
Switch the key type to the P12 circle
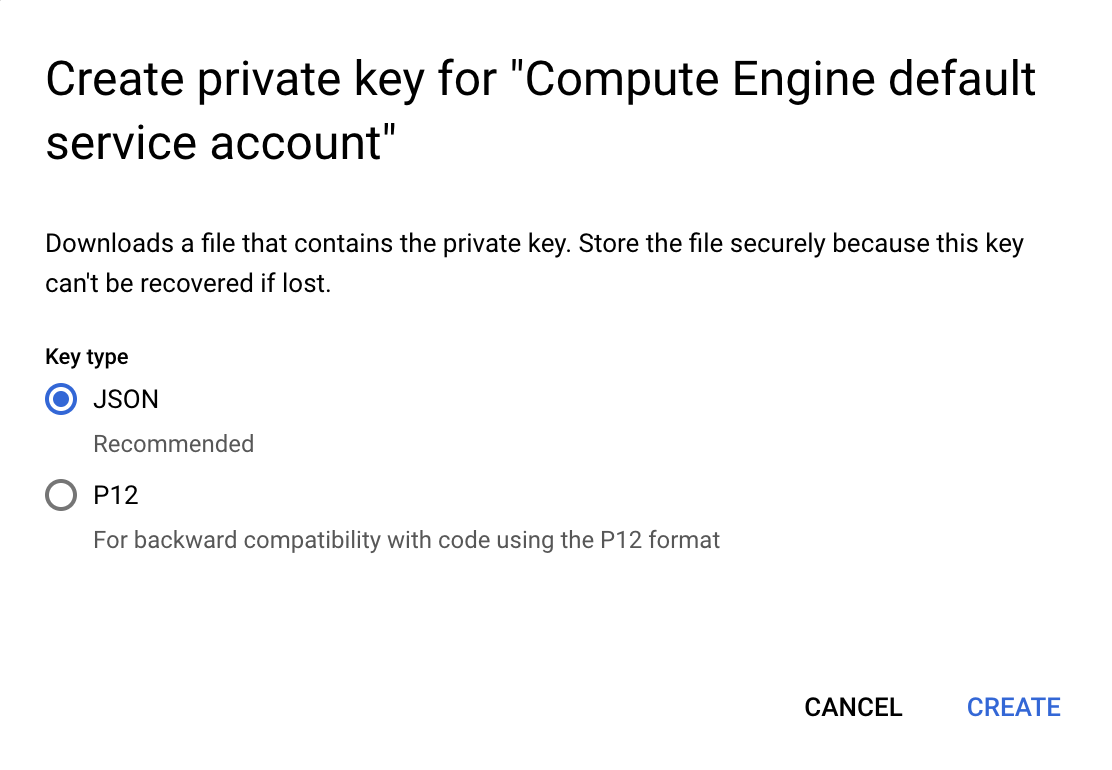[x=61, y=495]
